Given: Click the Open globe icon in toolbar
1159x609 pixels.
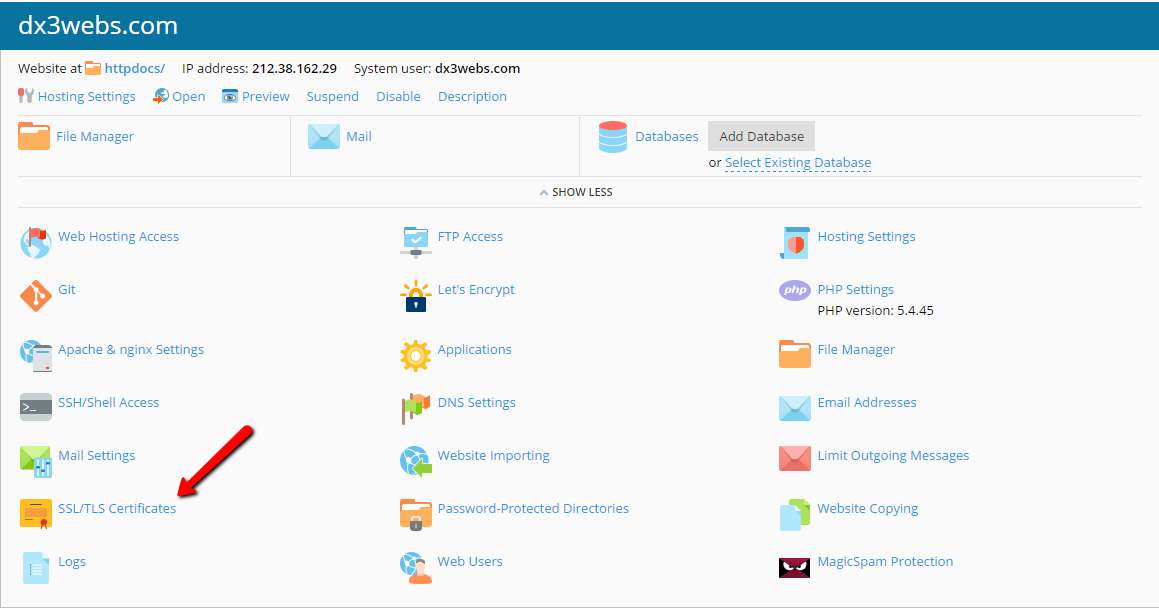Looking at the screenshot, I should click(x=160, y=96).
